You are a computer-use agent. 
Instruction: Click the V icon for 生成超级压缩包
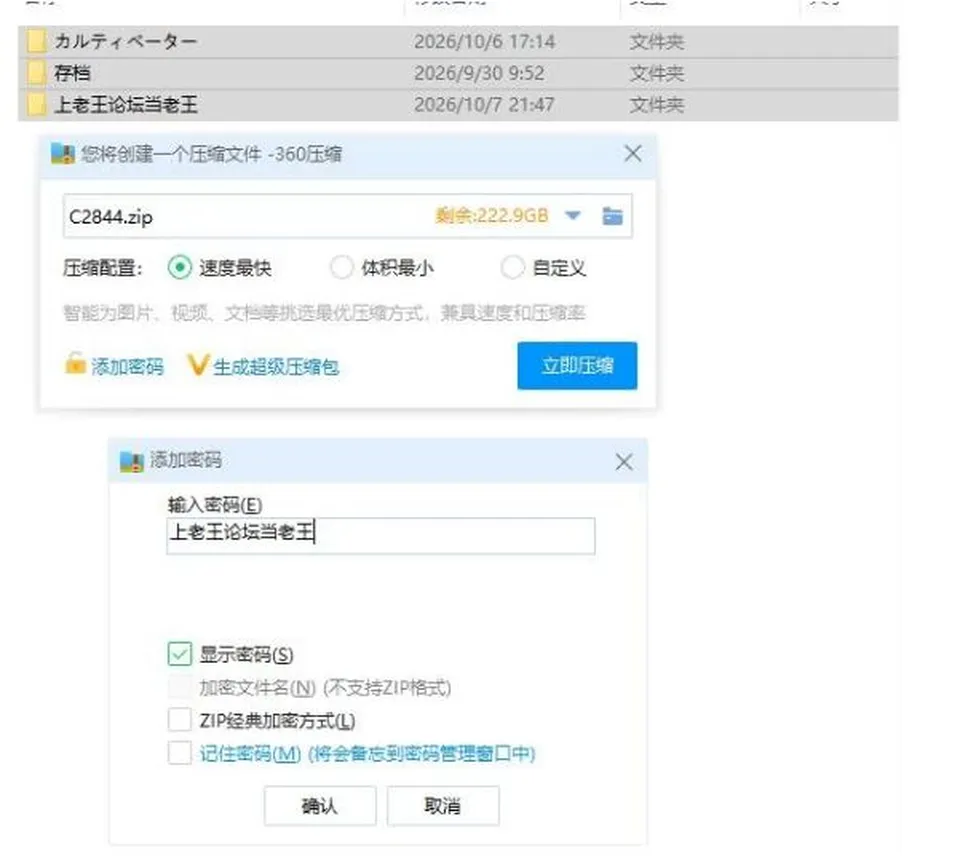[198, 365]
